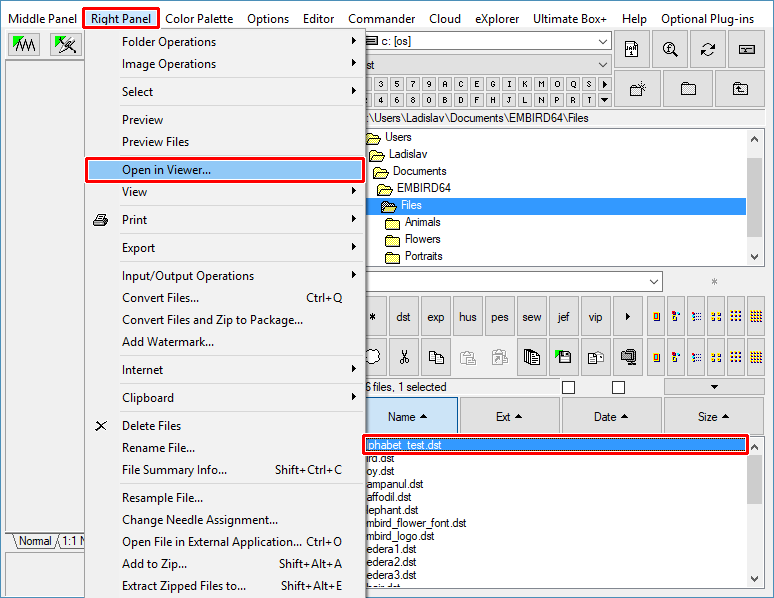Expand the Export submenu
774x598 pixels.
(x=225, y=248)
